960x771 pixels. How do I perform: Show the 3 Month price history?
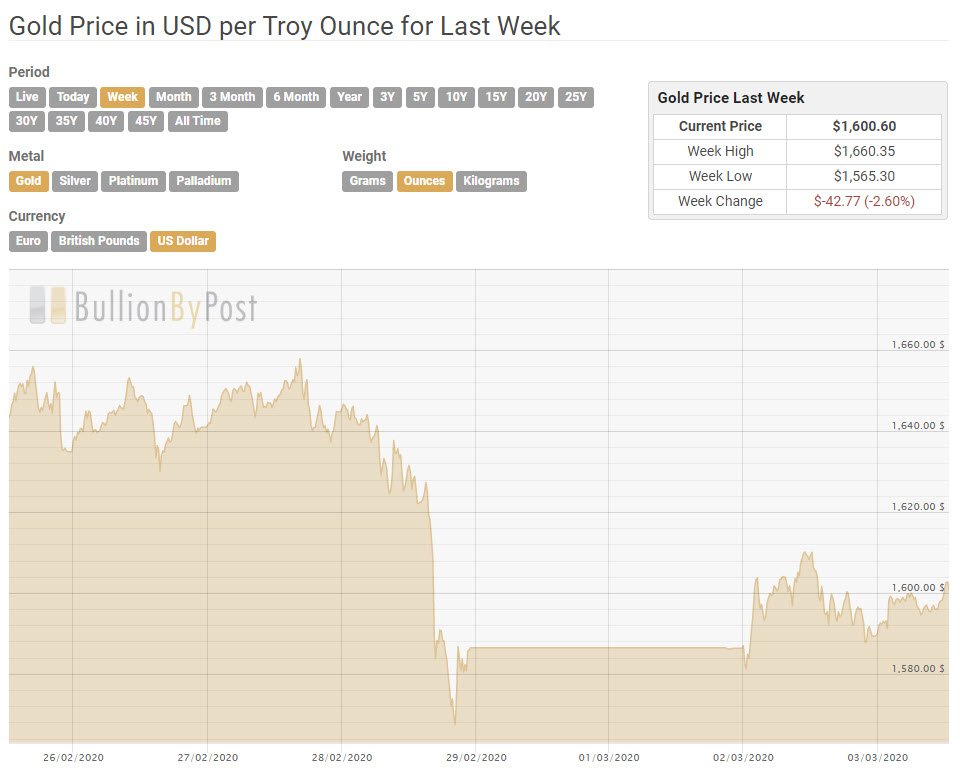pos(231,97)
